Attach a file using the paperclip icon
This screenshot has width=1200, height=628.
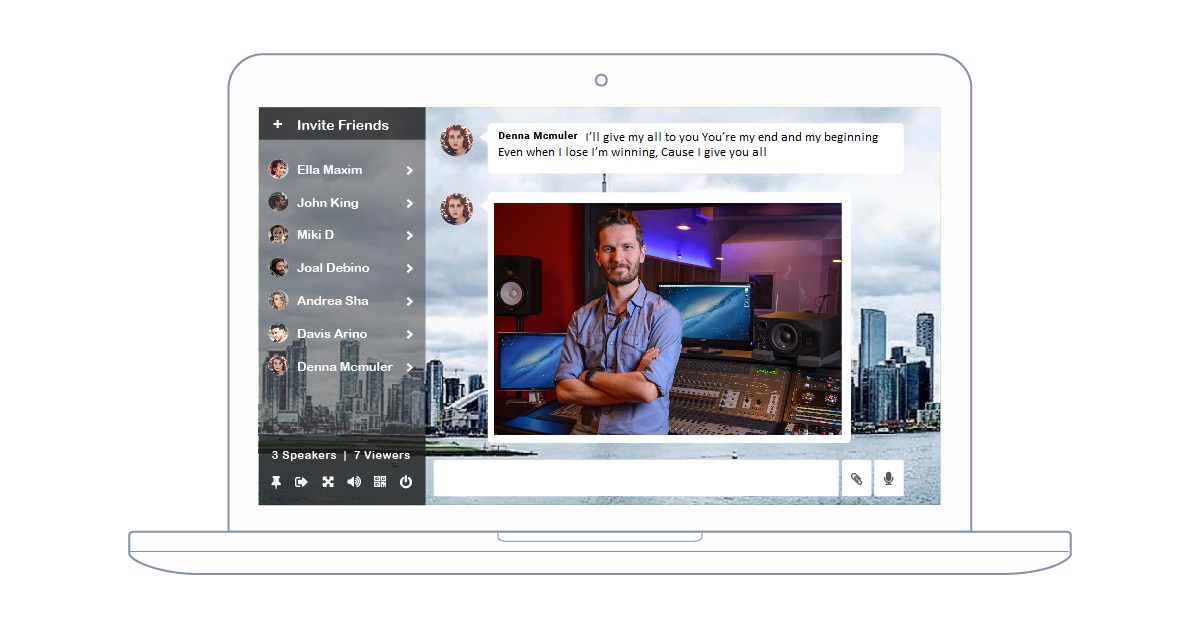pos(856,479)
